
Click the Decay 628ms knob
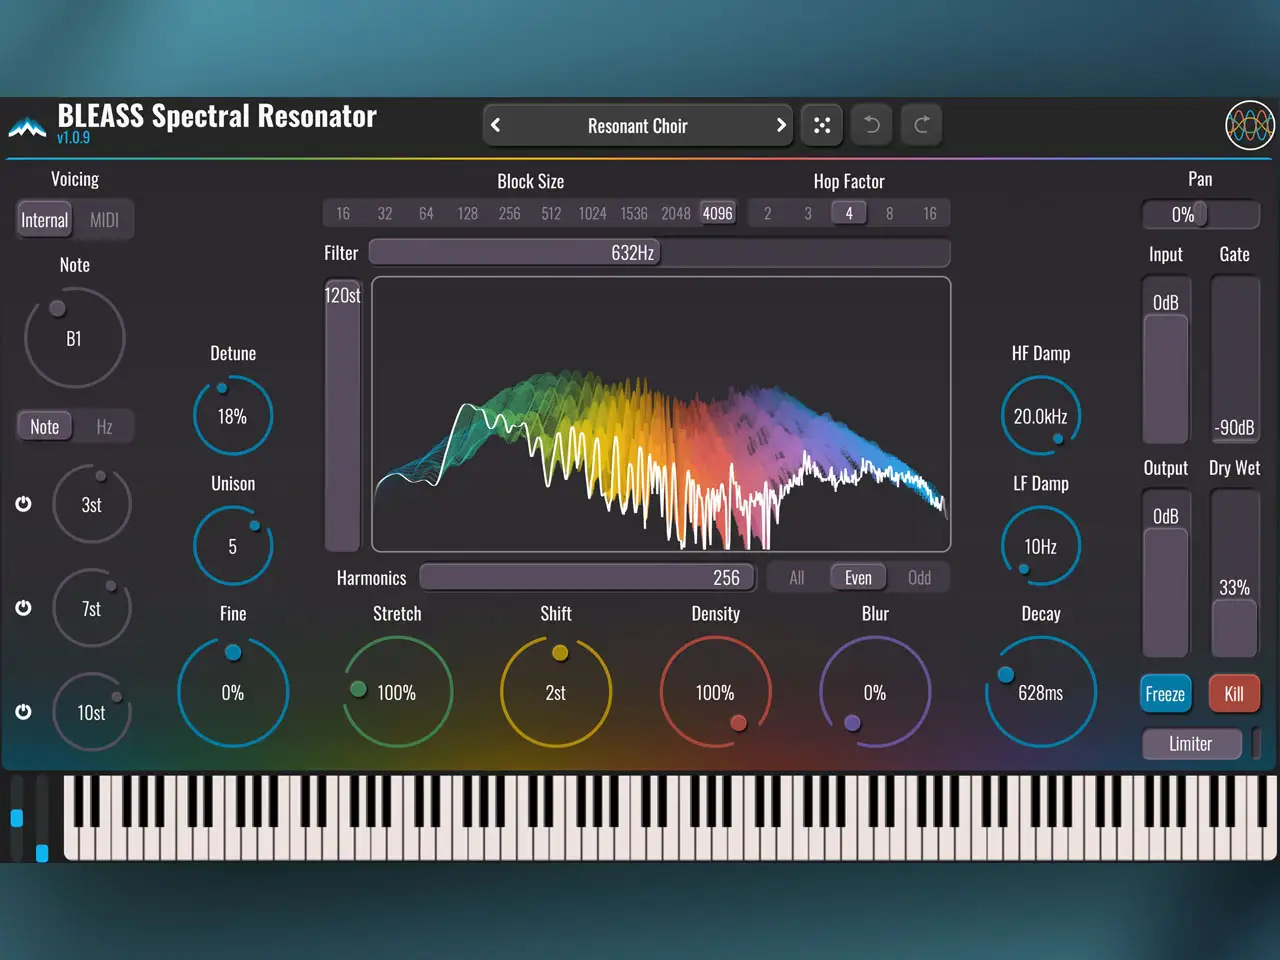(1041, 692)
